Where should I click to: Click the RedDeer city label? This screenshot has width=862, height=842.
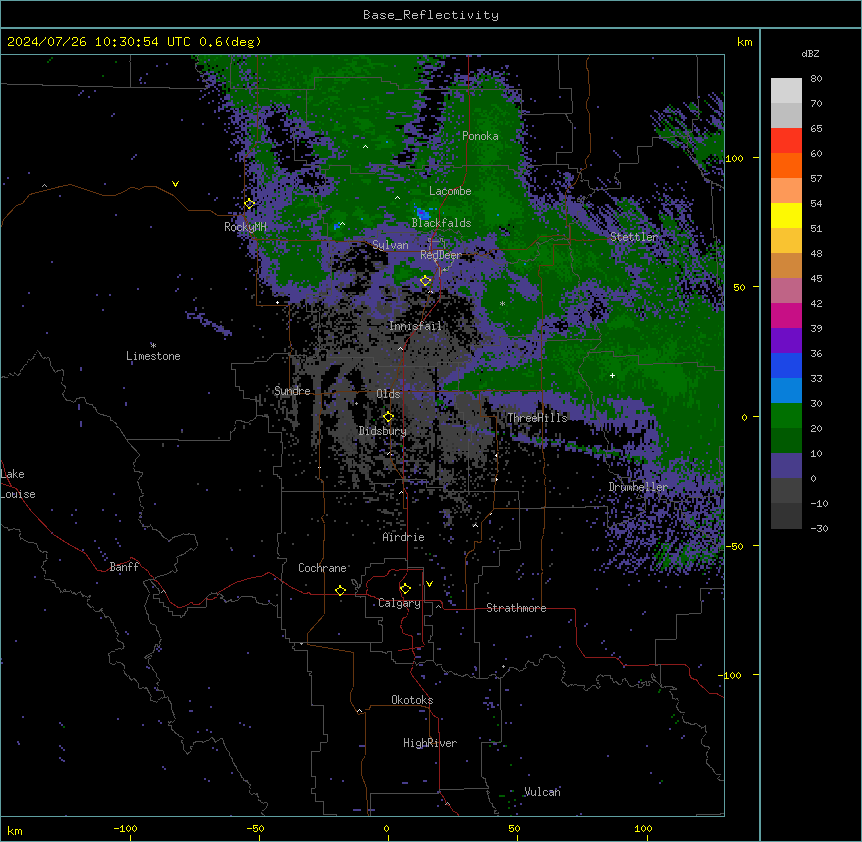tap(441, 255)
